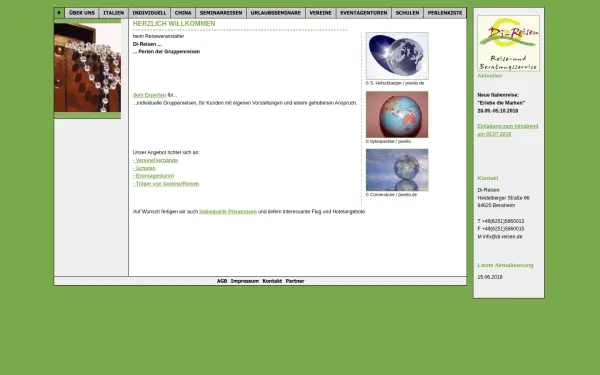Click the 'Neue Italienreise' announcement text
Screen dimensions: 600x375
coord(498,95)
